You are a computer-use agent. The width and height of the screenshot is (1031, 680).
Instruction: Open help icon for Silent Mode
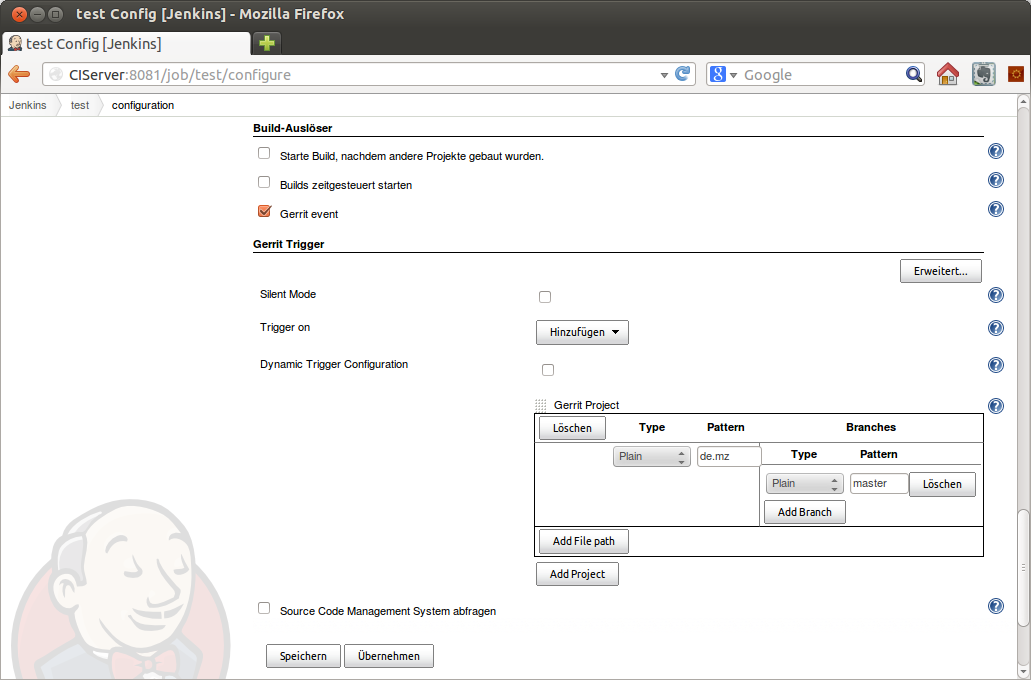[996, 295]
